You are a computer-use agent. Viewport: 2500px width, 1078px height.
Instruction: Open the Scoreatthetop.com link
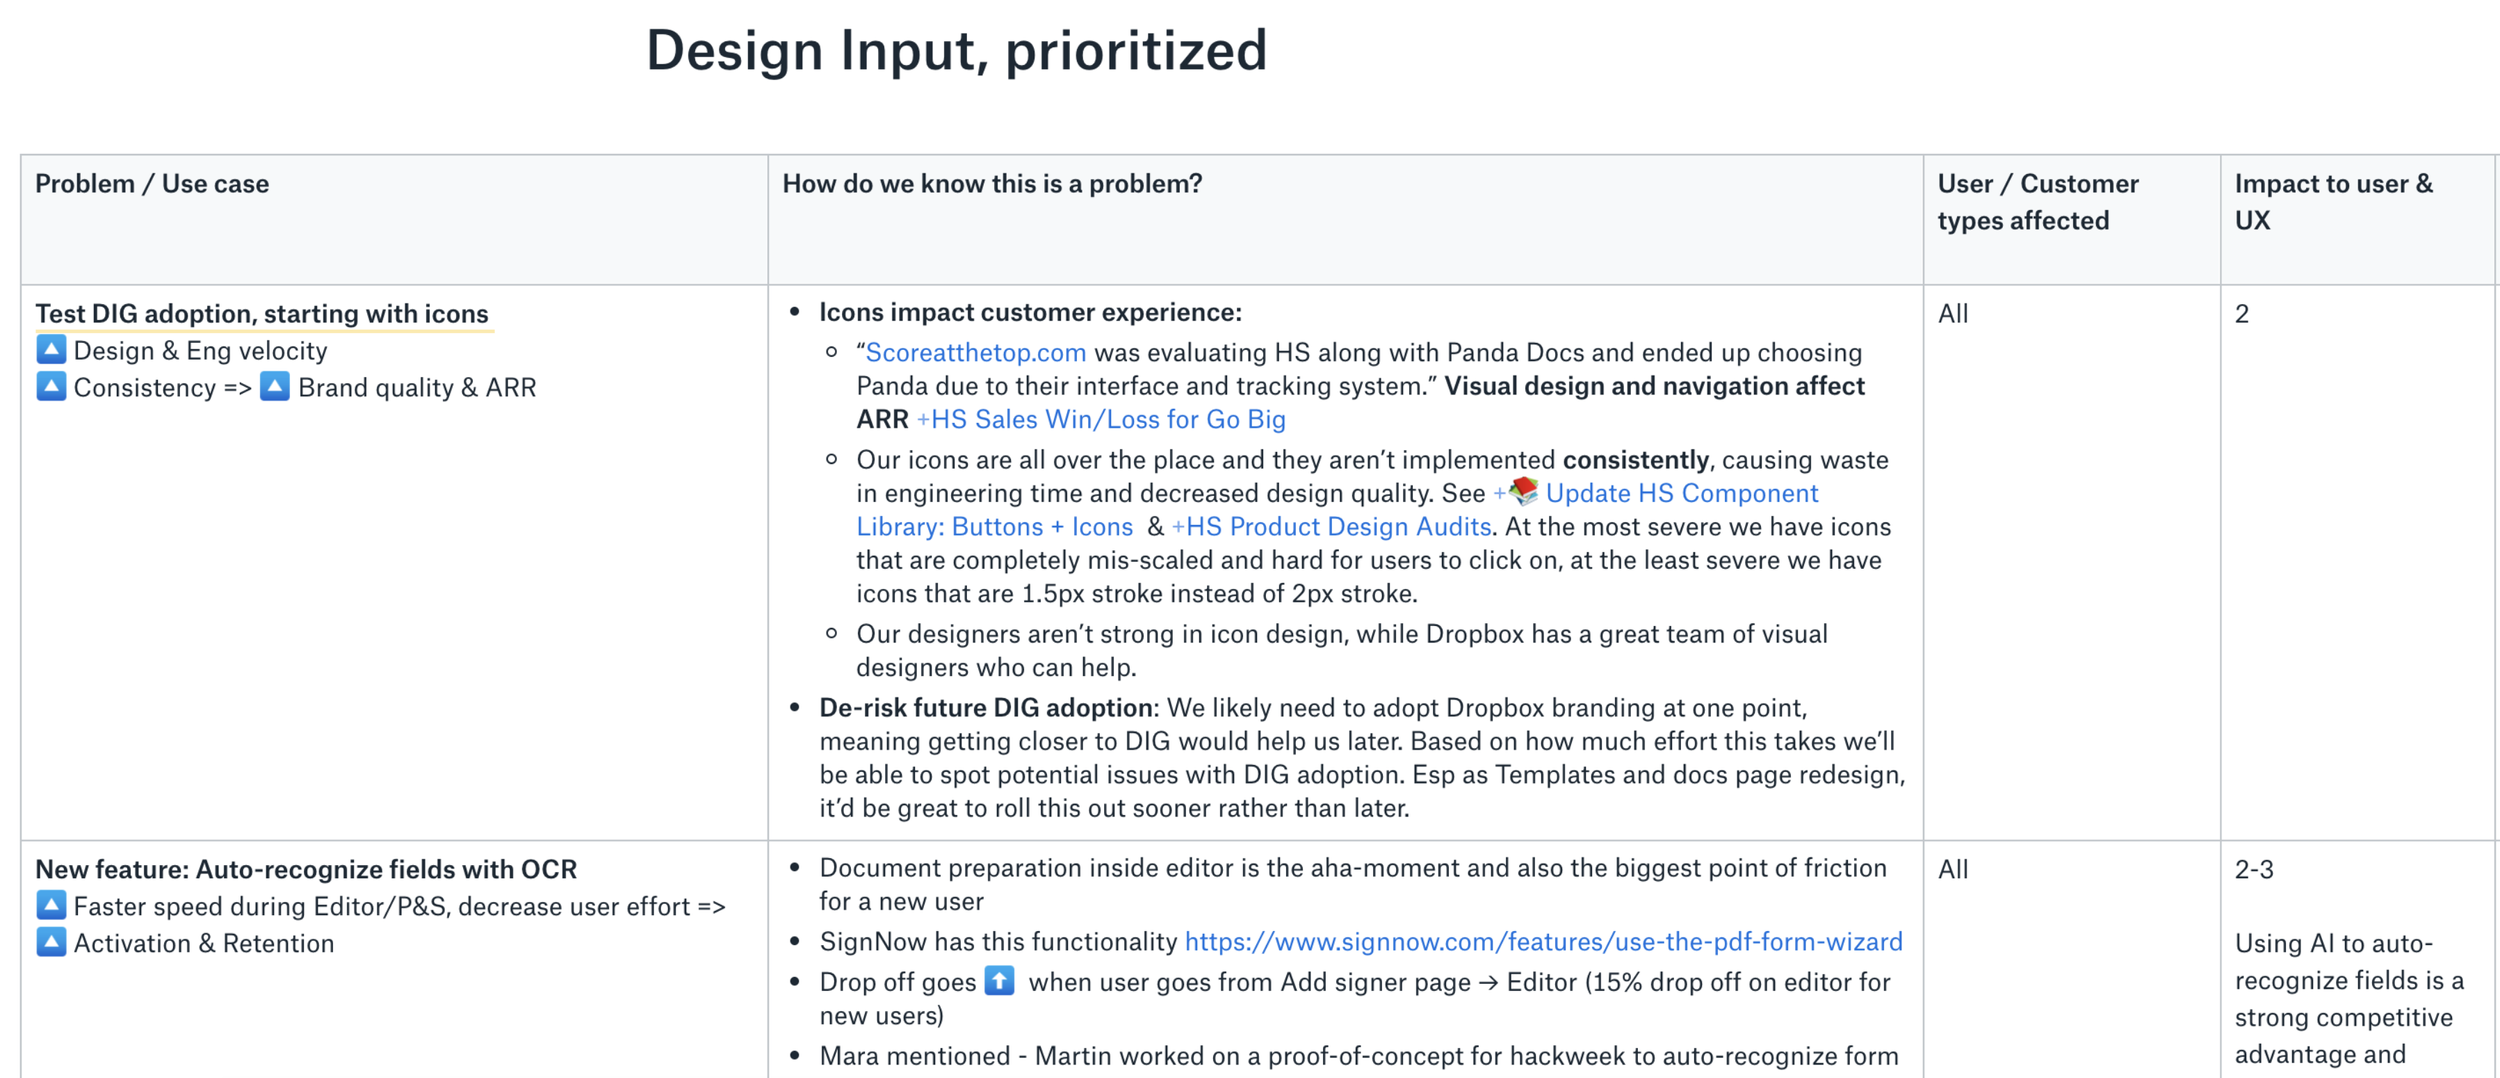tap(975, 353)
